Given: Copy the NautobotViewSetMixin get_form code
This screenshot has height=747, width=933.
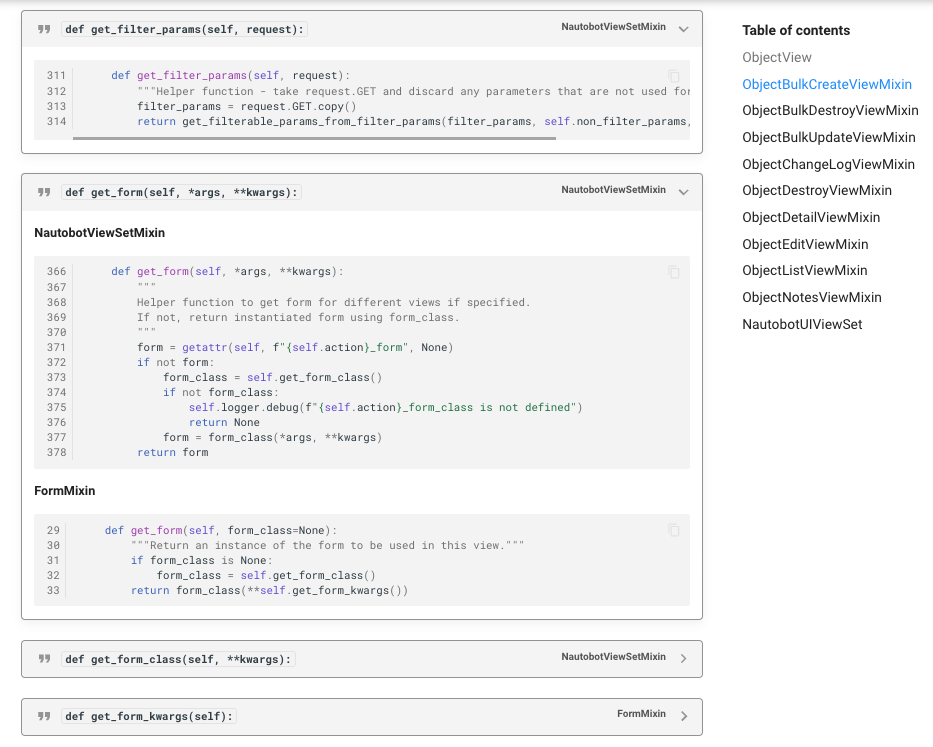Looking at the screenshot, I should [x=674, y=272].
